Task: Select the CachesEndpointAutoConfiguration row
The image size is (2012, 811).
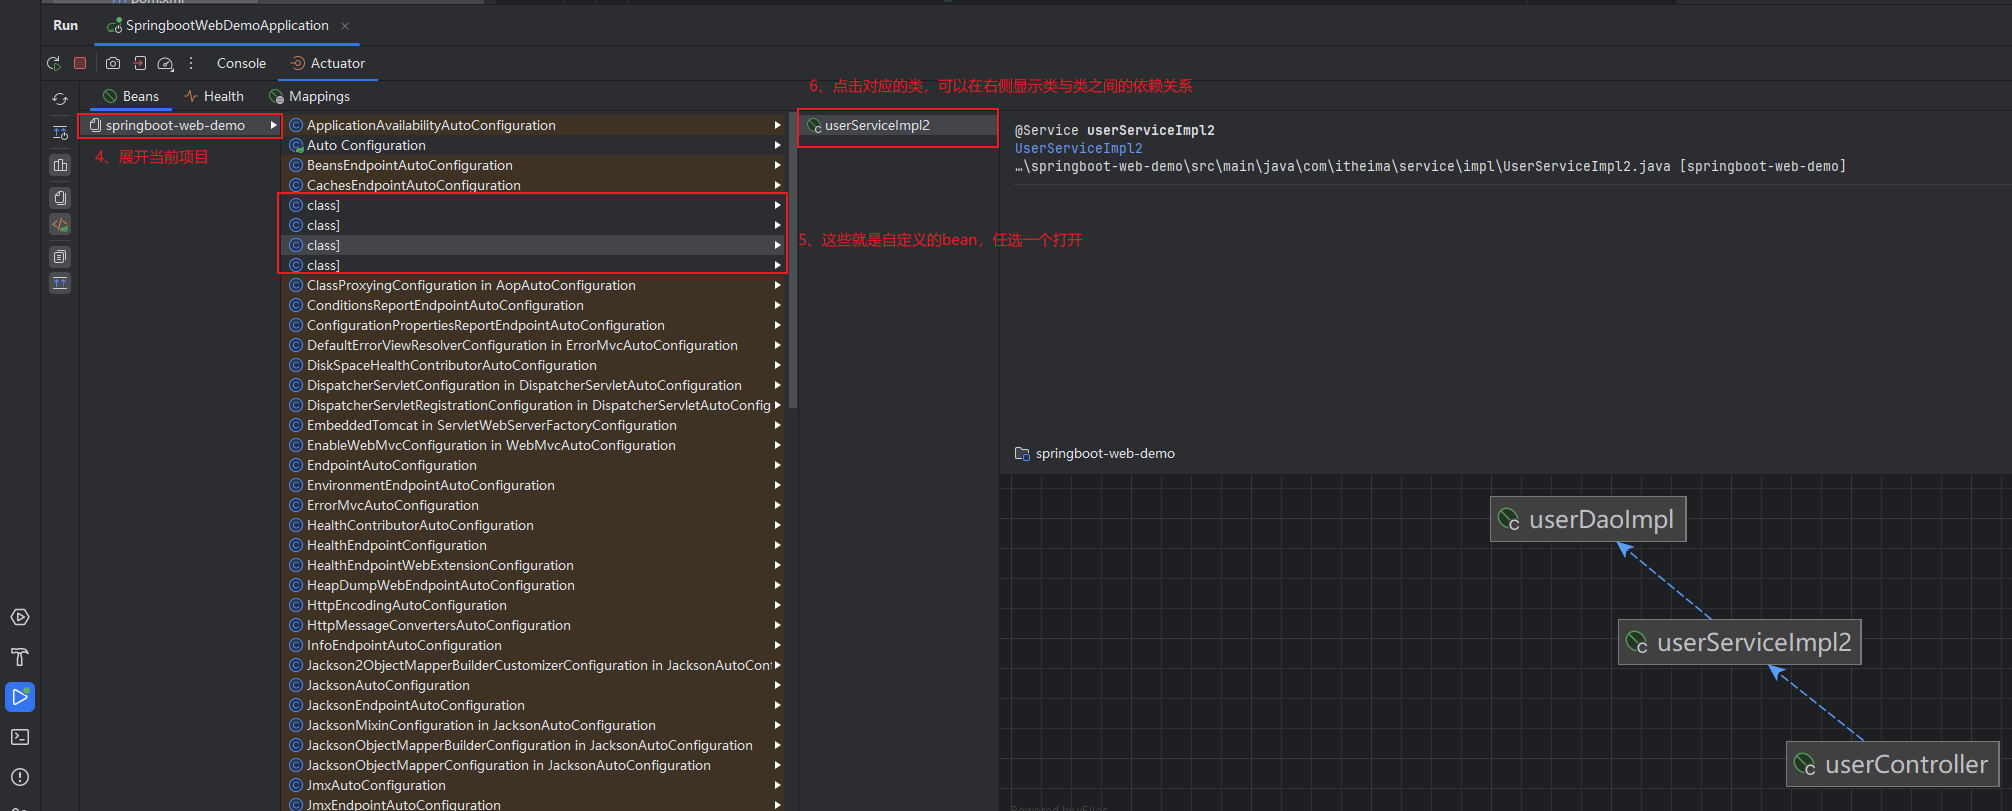Action: pos(535,185)
